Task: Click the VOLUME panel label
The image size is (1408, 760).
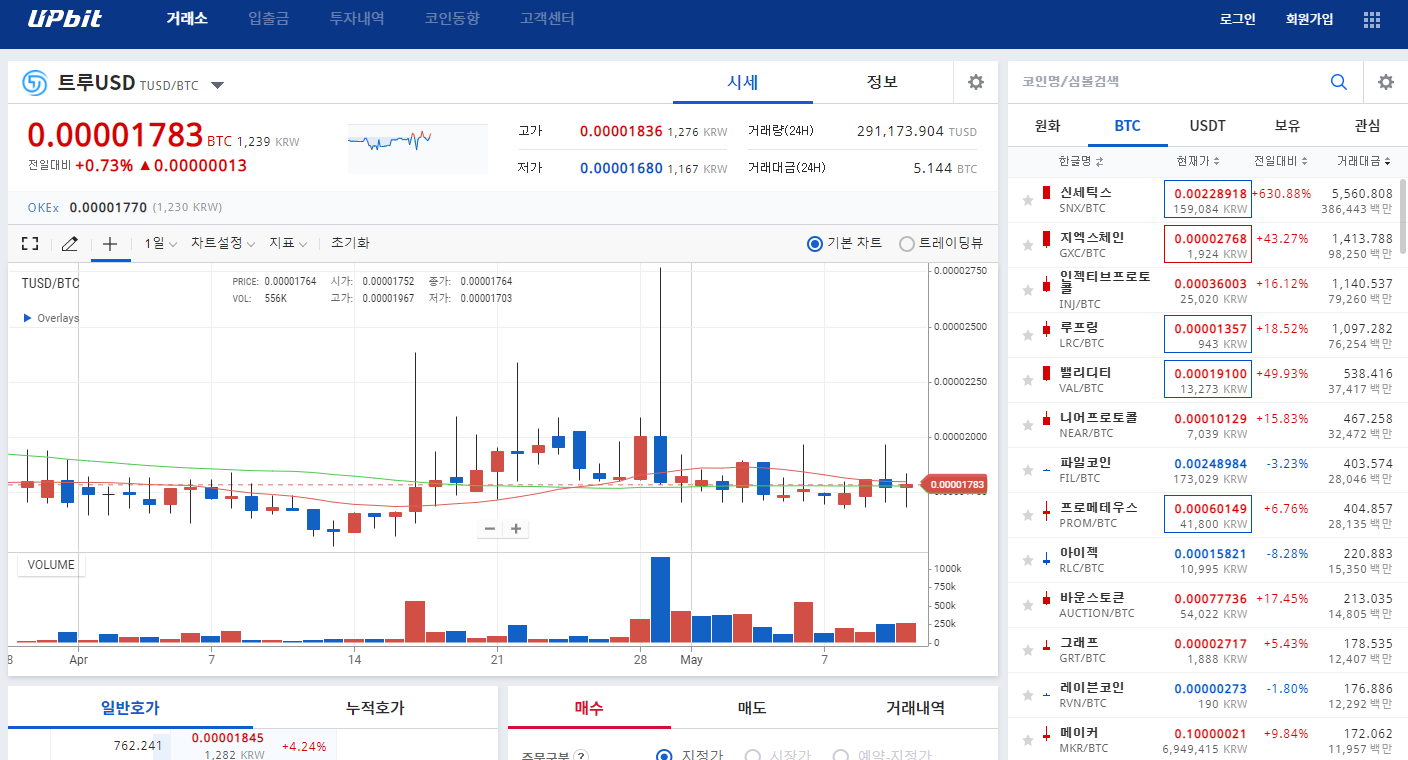Action: 51,565
